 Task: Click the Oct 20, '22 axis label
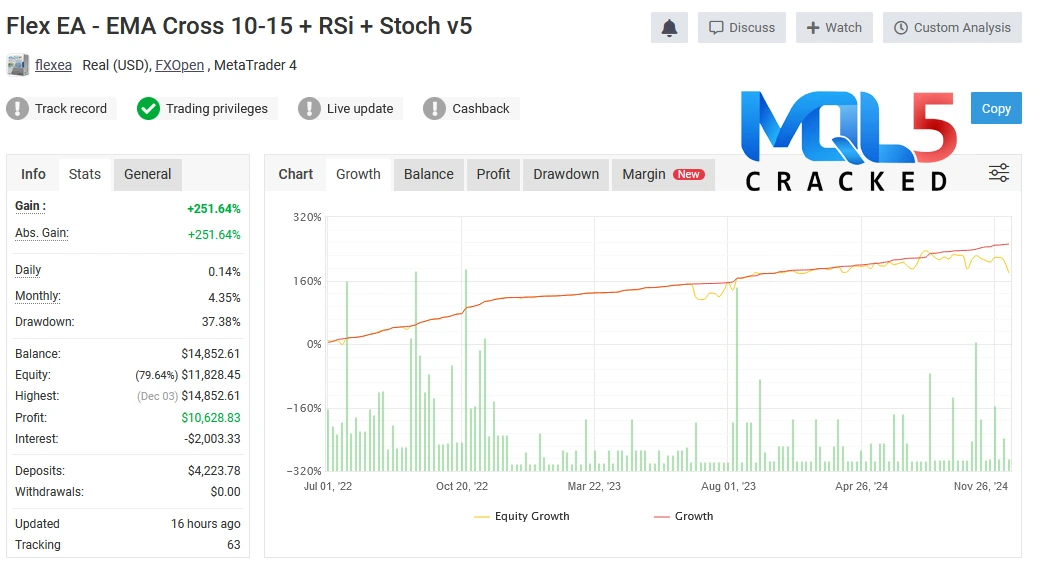[x=462, y=486]
